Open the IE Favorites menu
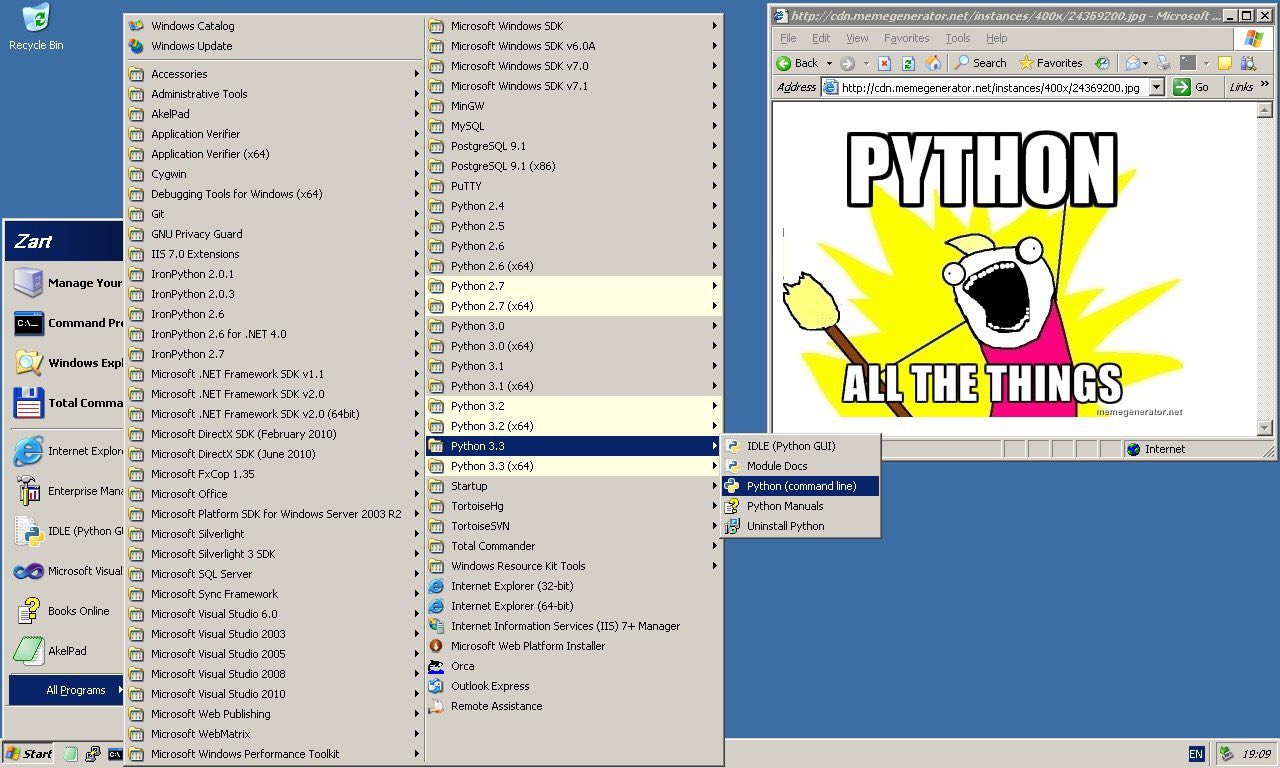This screenshot has height=768, width=1280. (906, 38)
